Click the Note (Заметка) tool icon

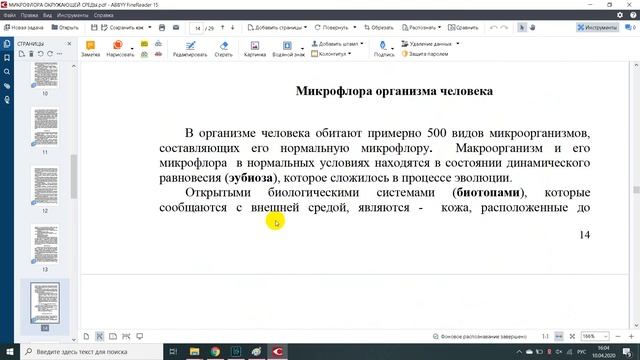pyautogui.click(x=90, y=45)
